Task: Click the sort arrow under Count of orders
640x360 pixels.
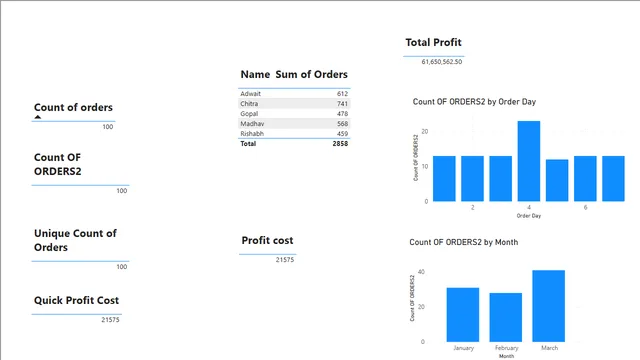Action: 38,117
